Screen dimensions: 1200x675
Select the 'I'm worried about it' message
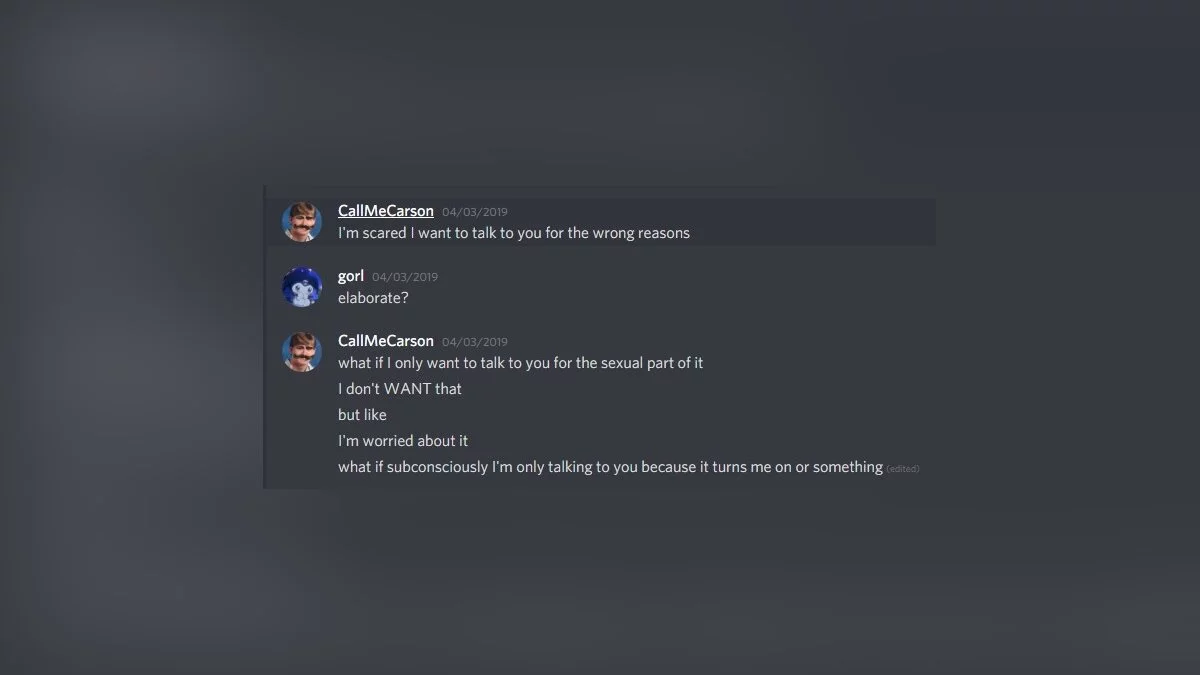click(x=402, y=441)
